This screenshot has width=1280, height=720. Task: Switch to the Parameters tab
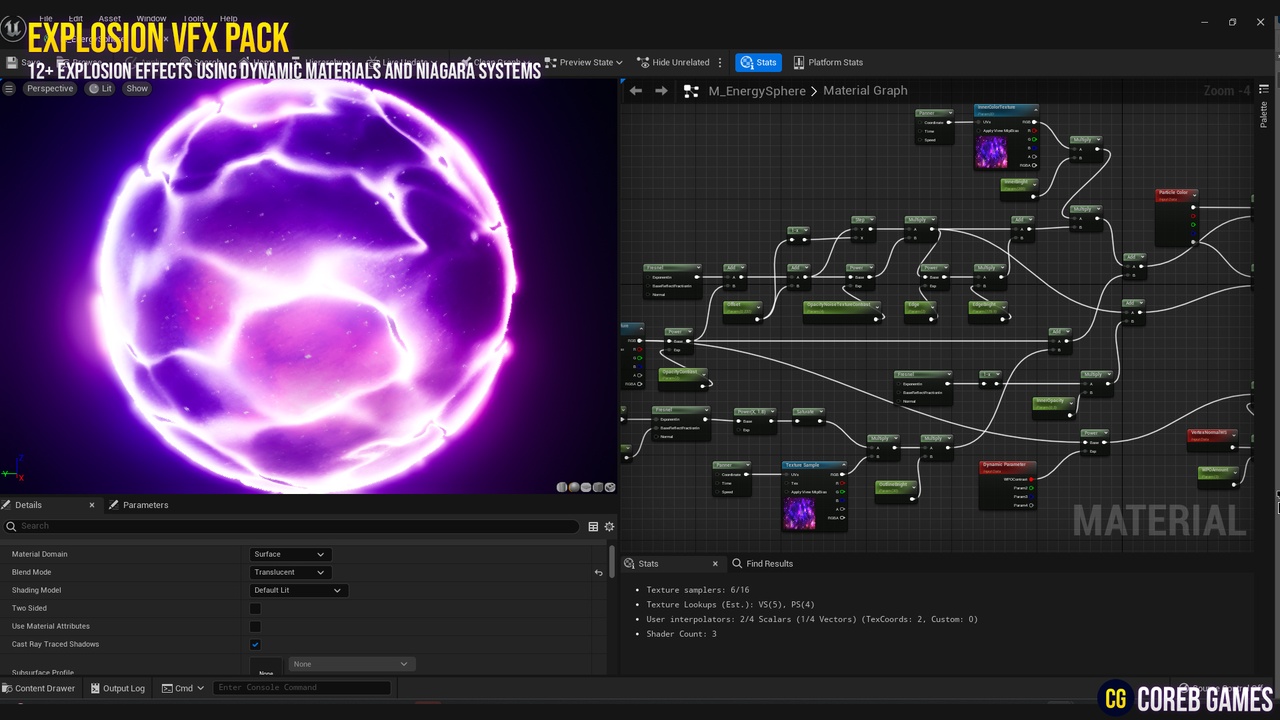tap(138, 505)
